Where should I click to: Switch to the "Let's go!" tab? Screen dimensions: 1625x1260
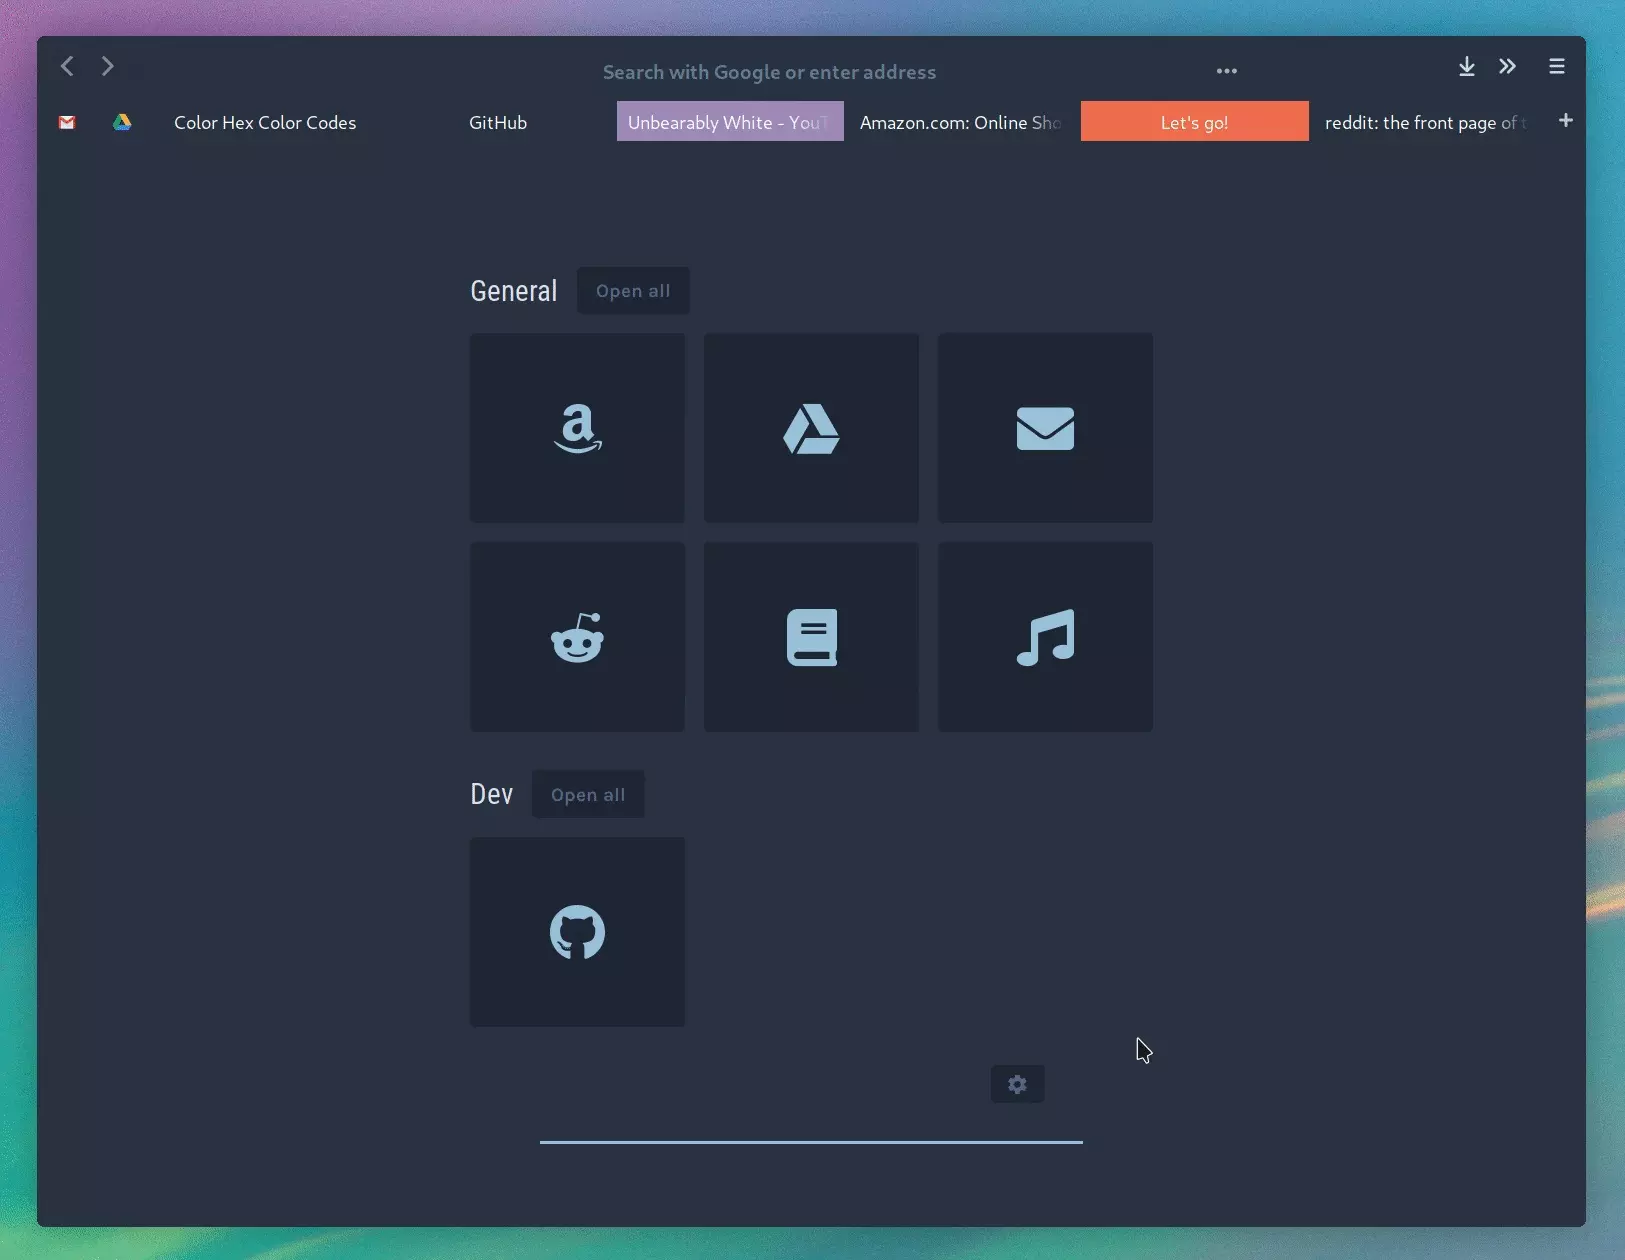[x=1193, y=121]
